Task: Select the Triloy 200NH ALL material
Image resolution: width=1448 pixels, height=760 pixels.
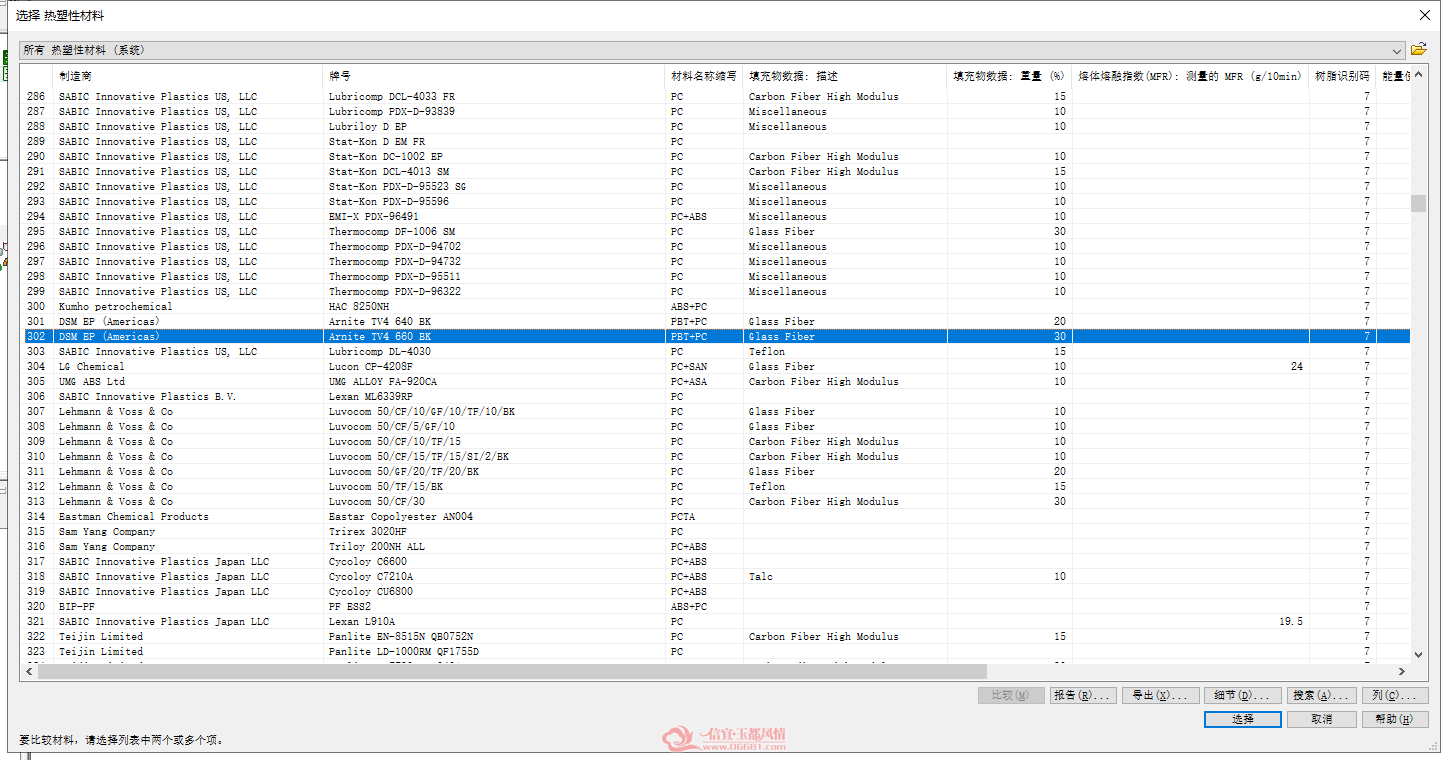Action: (x=377, y=546)
